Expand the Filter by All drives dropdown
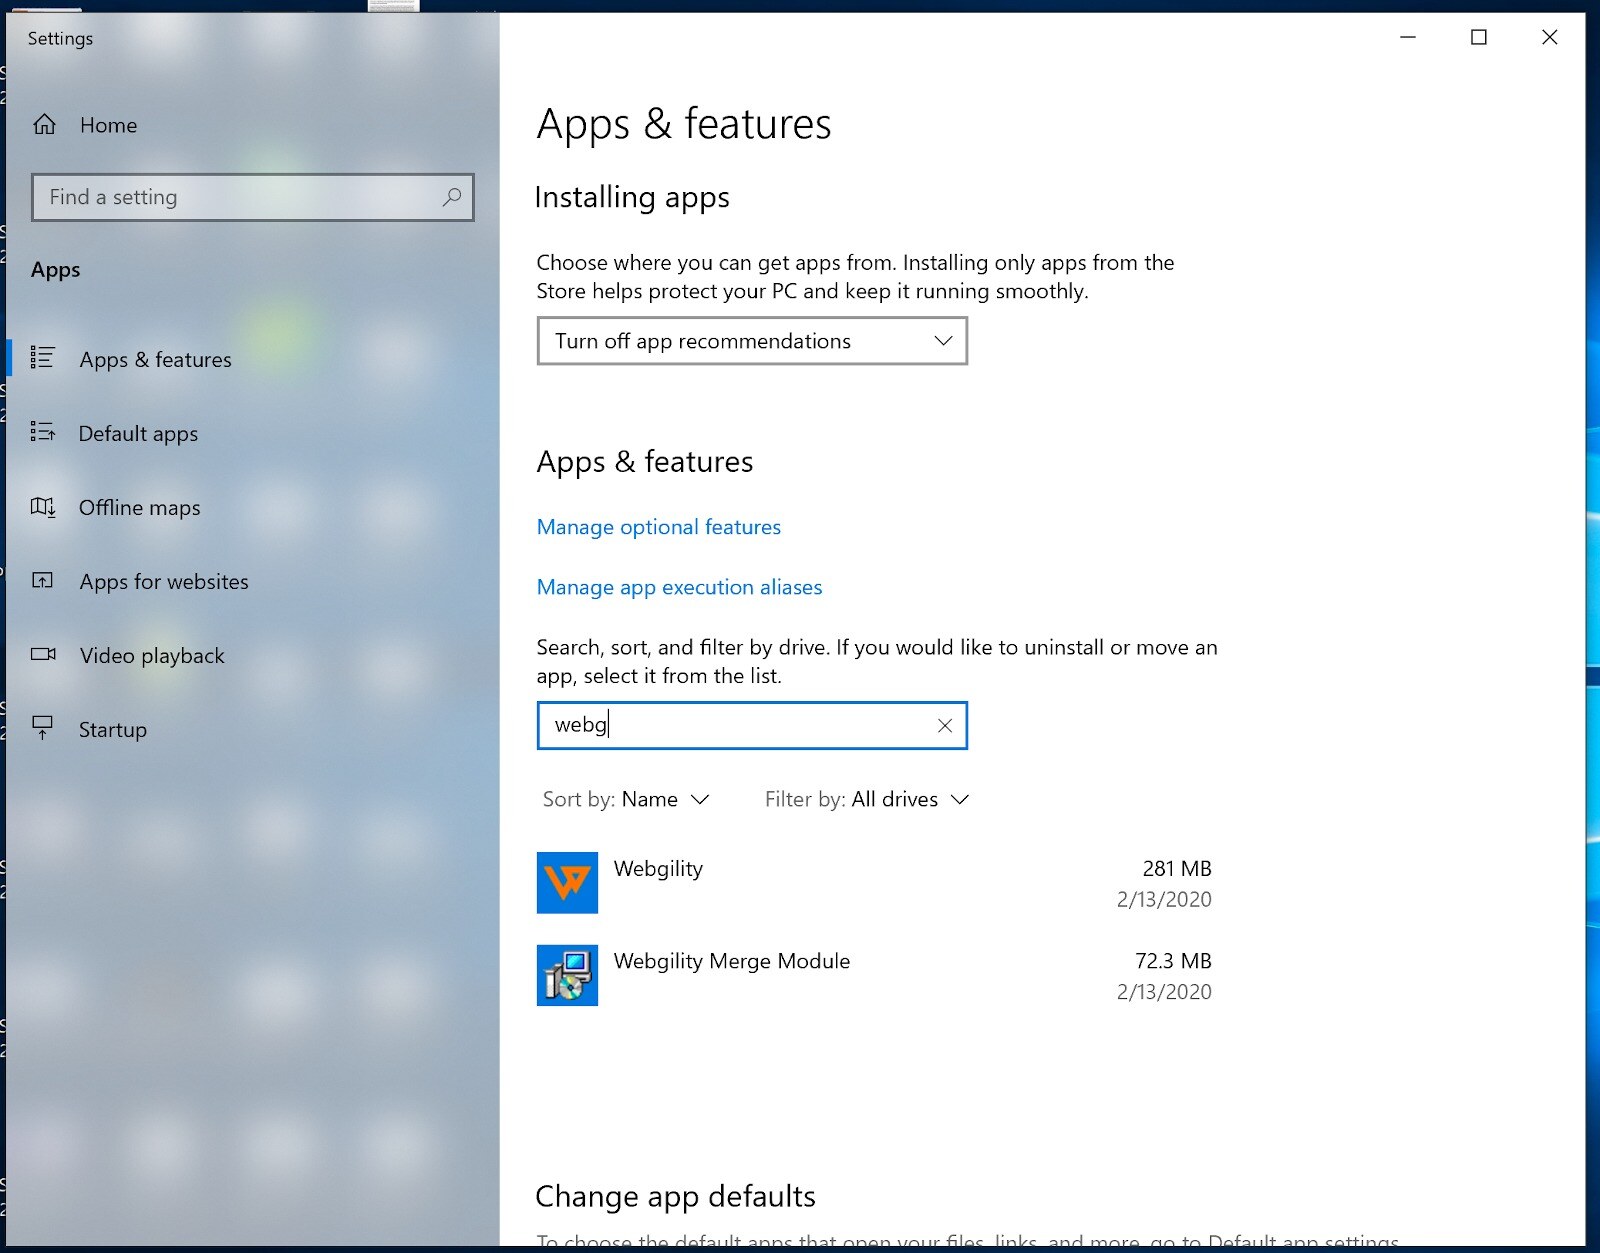This screenshot has width=1600, height=1253. coord(867,799)
